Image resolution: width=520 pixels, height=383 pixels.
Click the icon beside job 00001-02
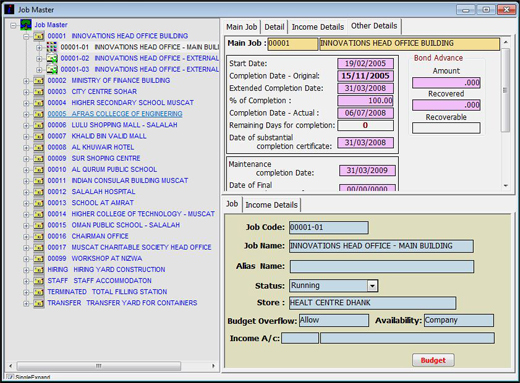pyautogui.click(x=52, y=58)
